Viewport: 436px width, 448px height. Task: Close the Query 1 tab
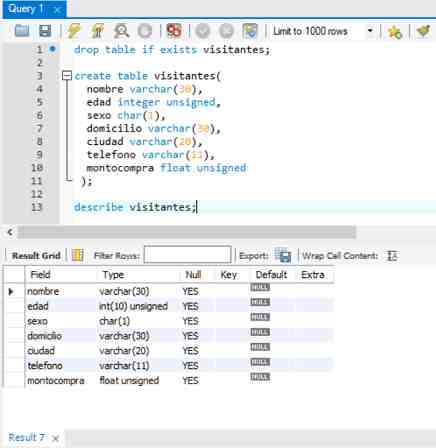[x=57, y=10]
